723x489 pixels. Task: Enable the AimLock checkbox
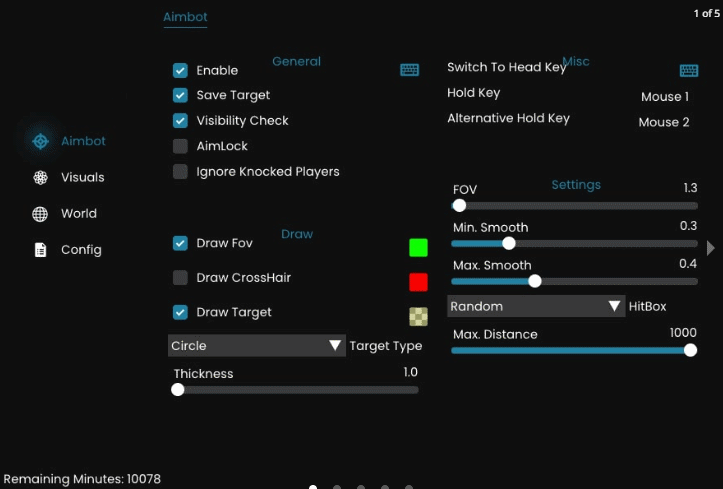[x=180, y=146]
